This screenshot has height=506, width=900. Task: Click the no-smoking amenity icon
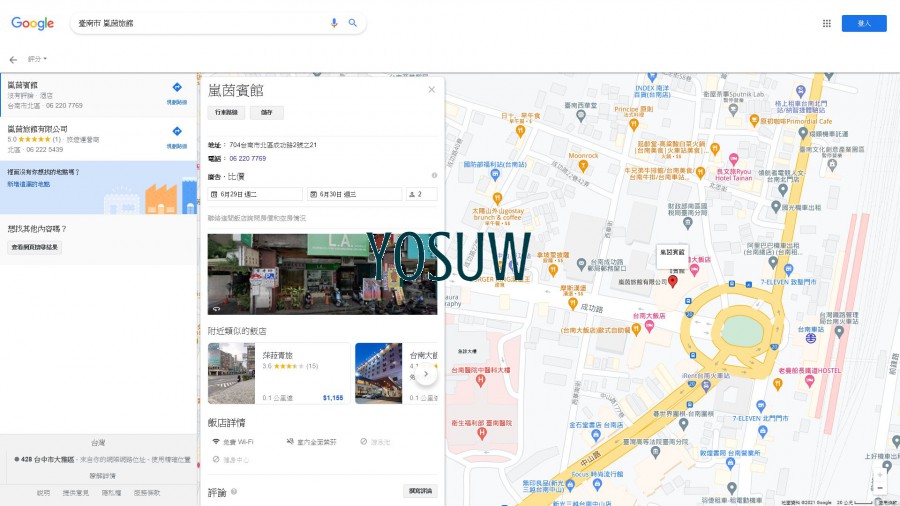(290, 442)
